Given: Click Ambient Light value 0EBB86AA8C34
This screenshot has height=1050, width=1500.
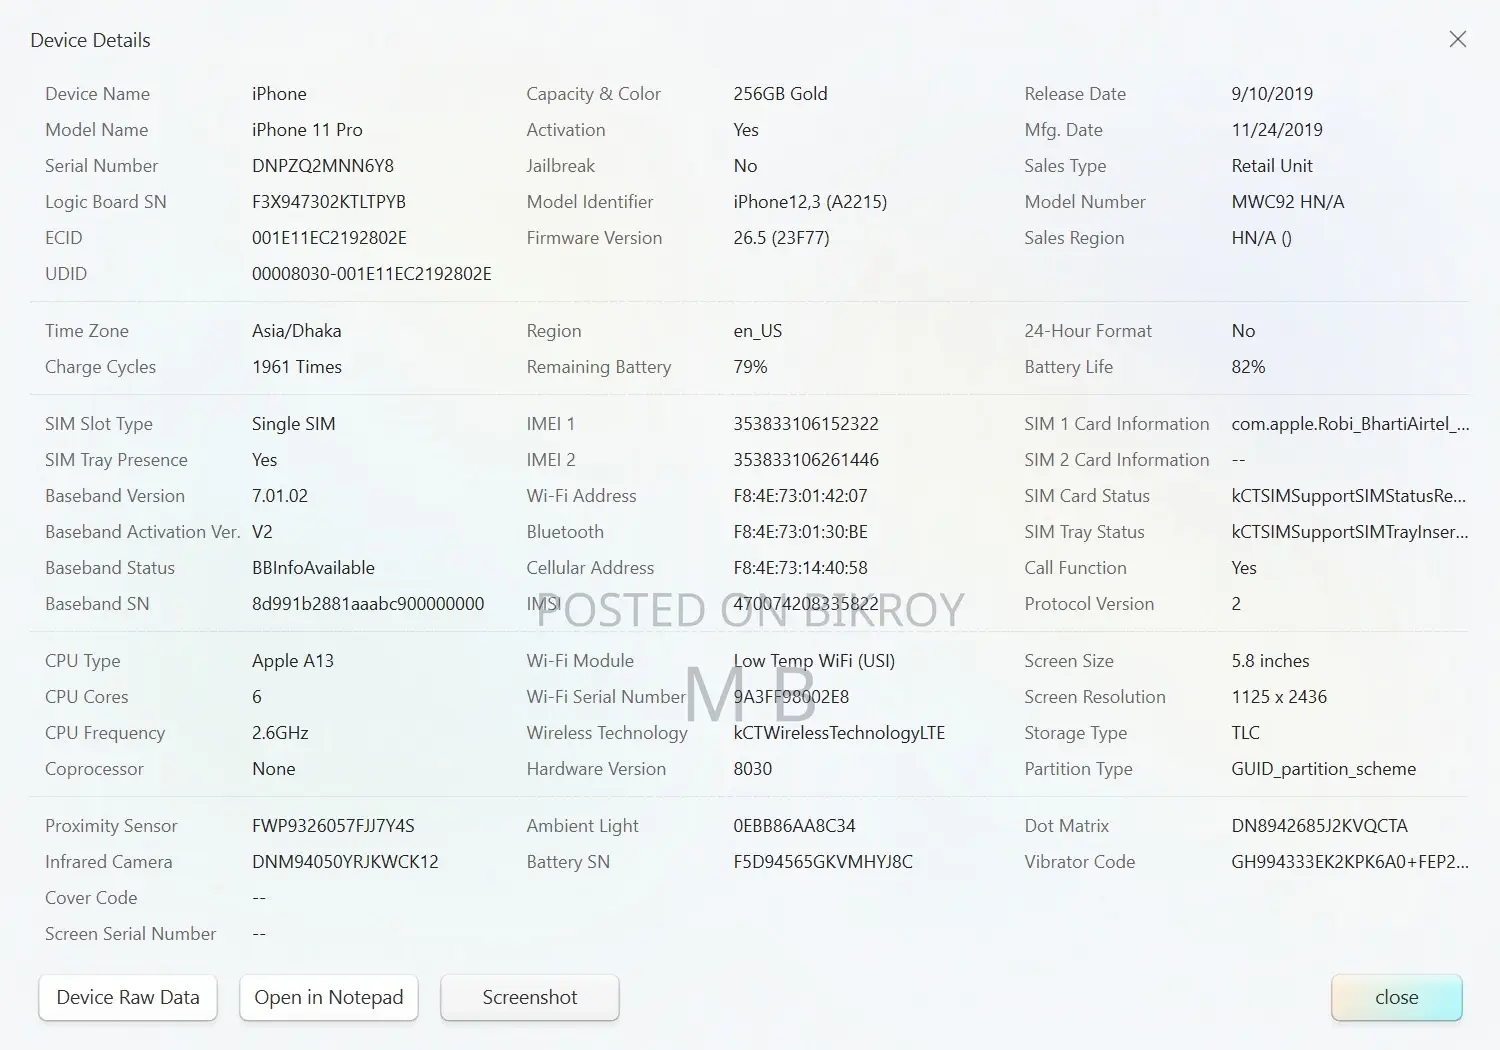Looking at the screenshot, I should (x=794, y=826).
